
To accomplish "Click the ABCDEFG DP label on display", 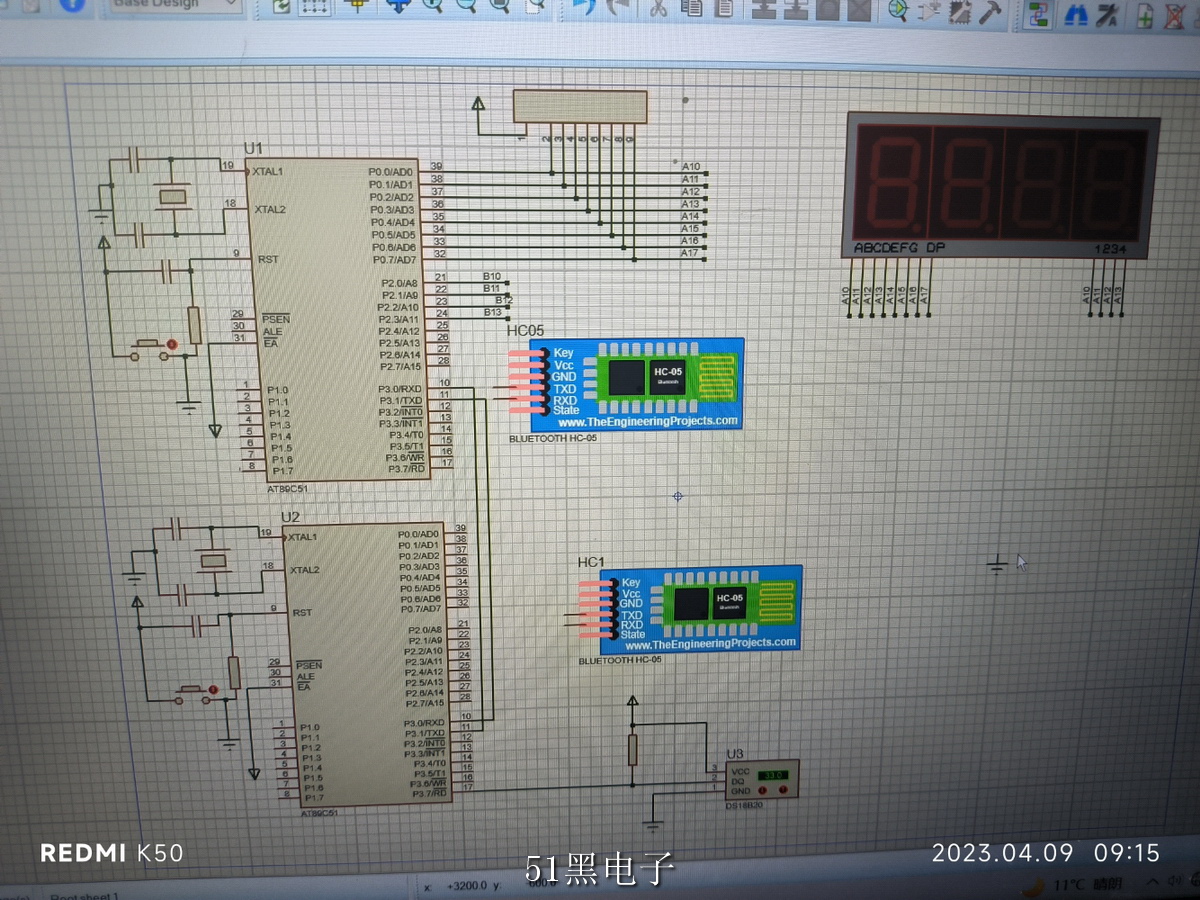I will coord(899,247).
